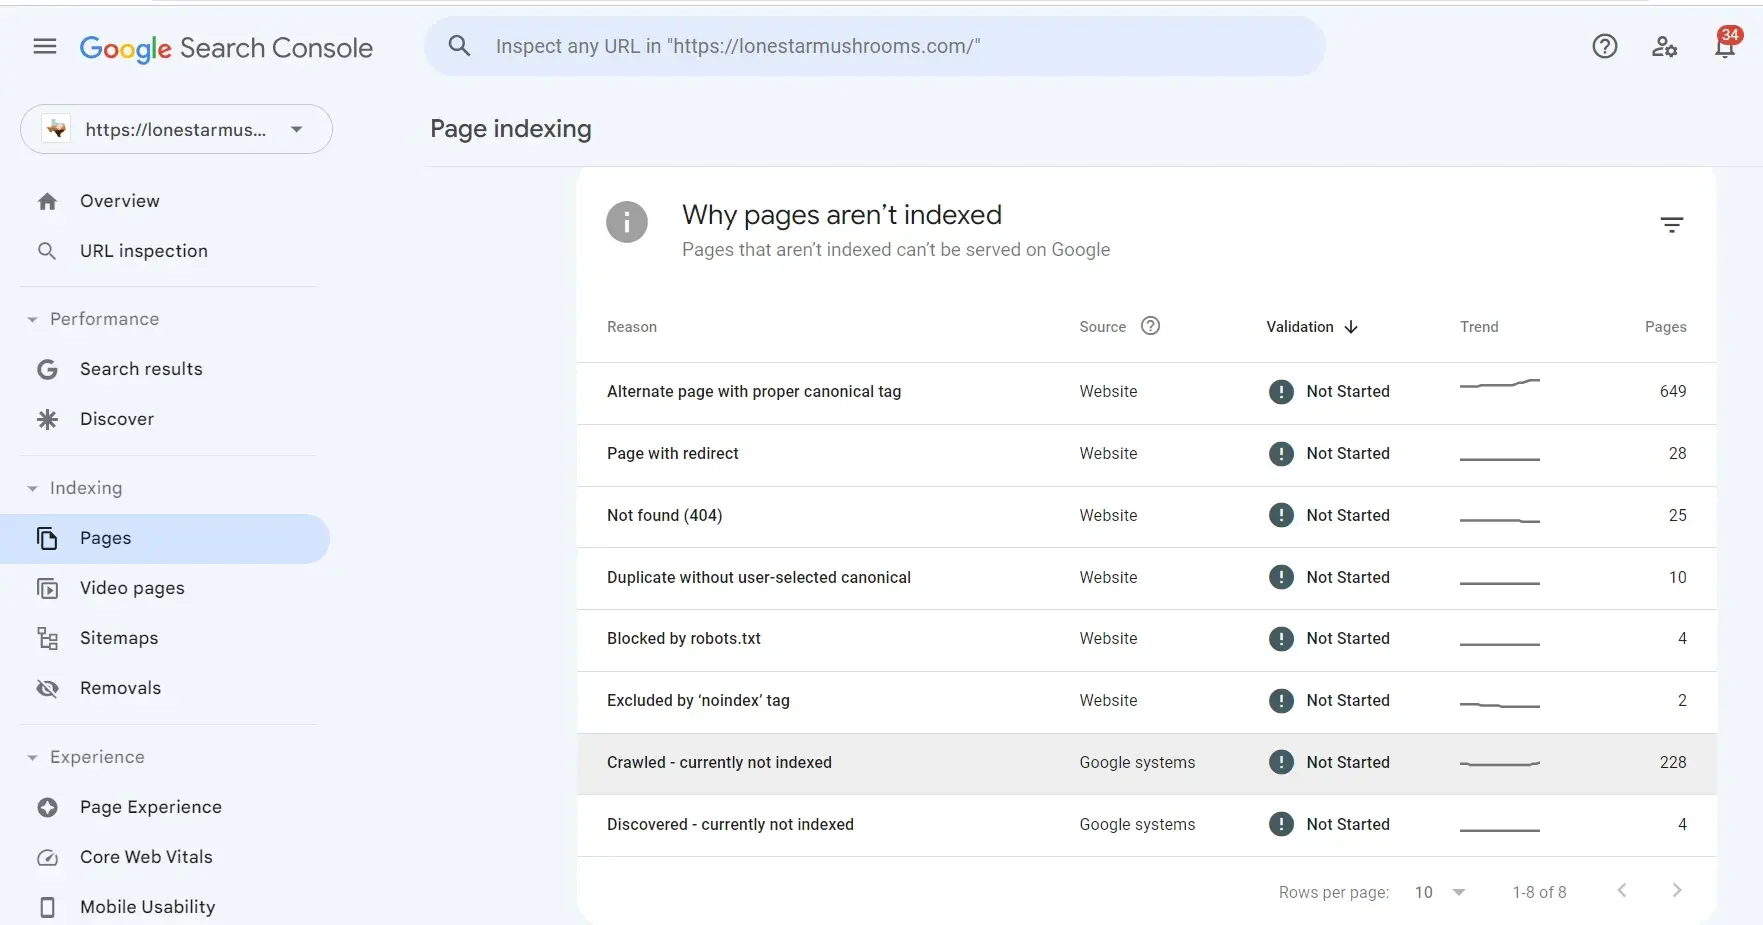1763x925 pixels.
Task: Go to next page of results arrow
Action: tap(1677, 891)
